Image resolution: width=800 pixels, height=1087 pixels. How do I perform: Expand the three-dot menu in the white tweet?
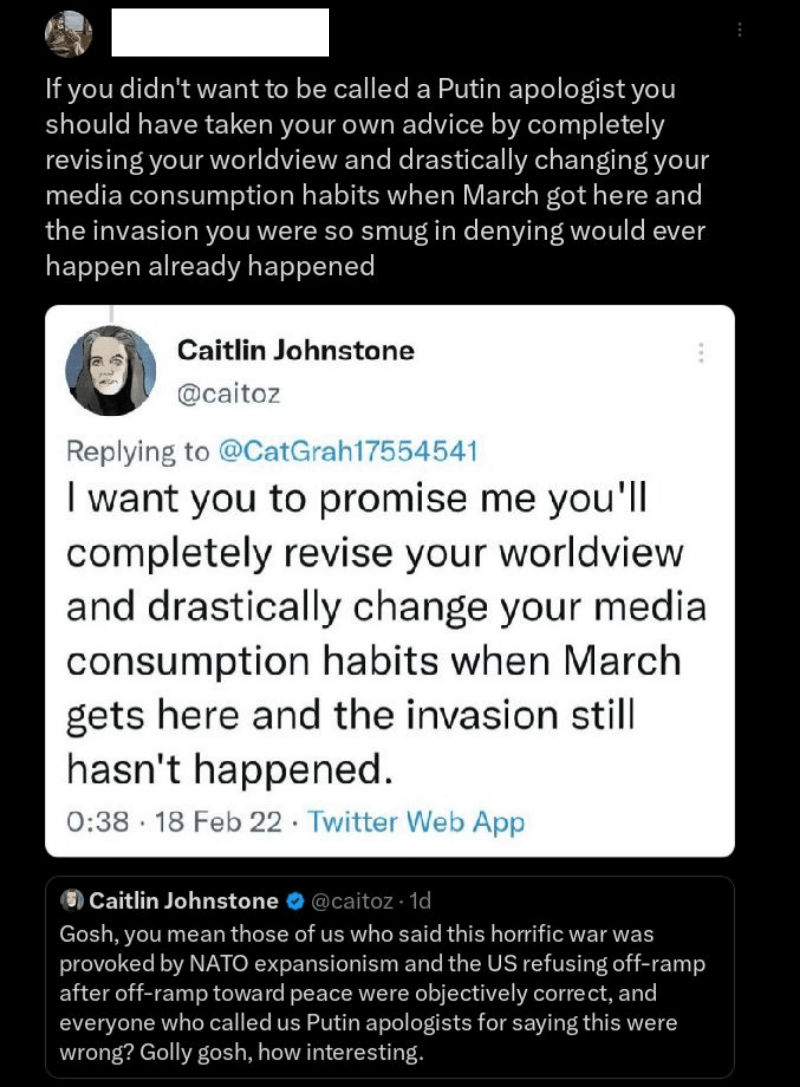pyautogui.click(x=701, y=352)
